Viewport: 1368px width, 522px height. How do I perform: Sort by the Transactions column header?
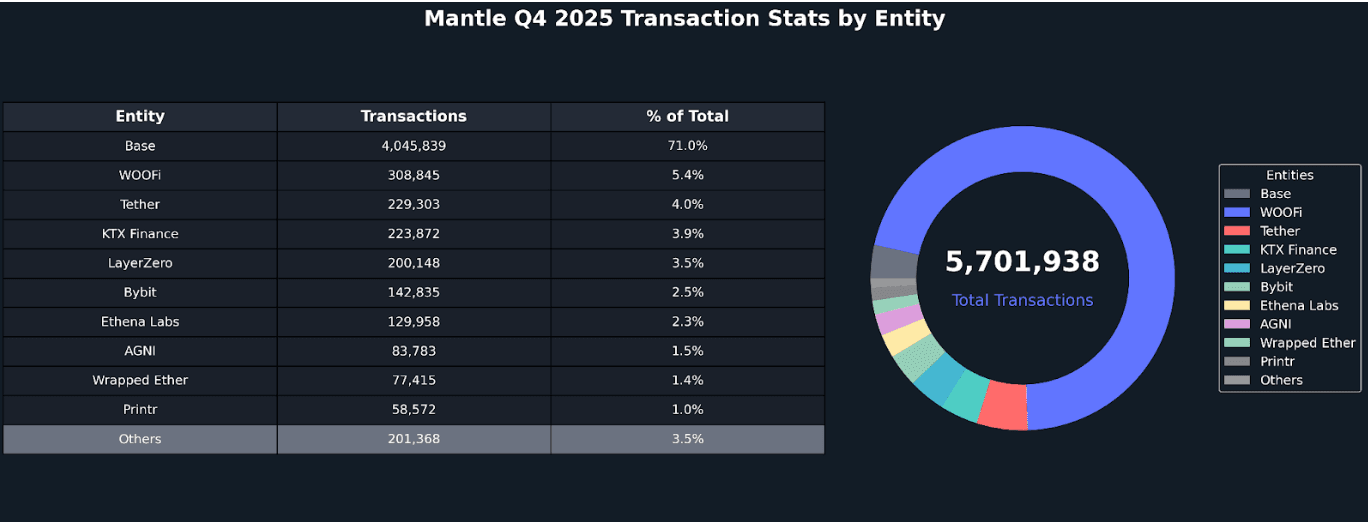414,116
